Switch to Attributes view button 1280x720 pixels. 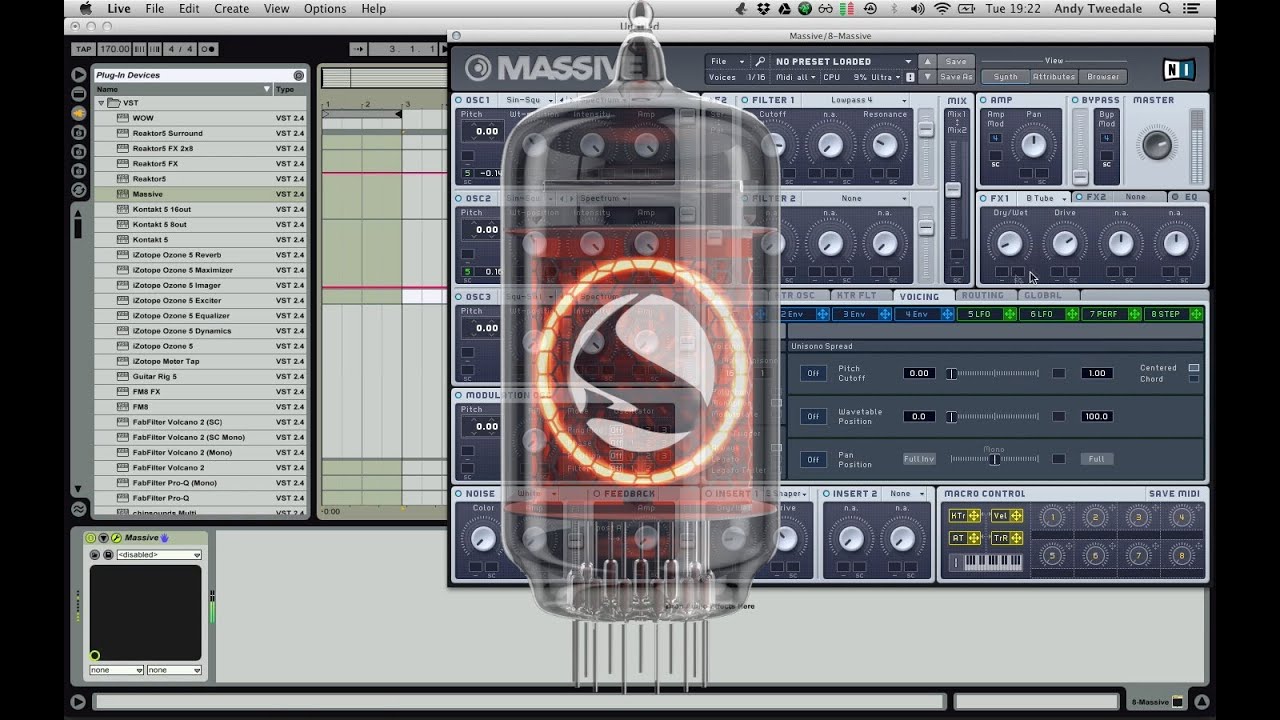pos(1054,77)
